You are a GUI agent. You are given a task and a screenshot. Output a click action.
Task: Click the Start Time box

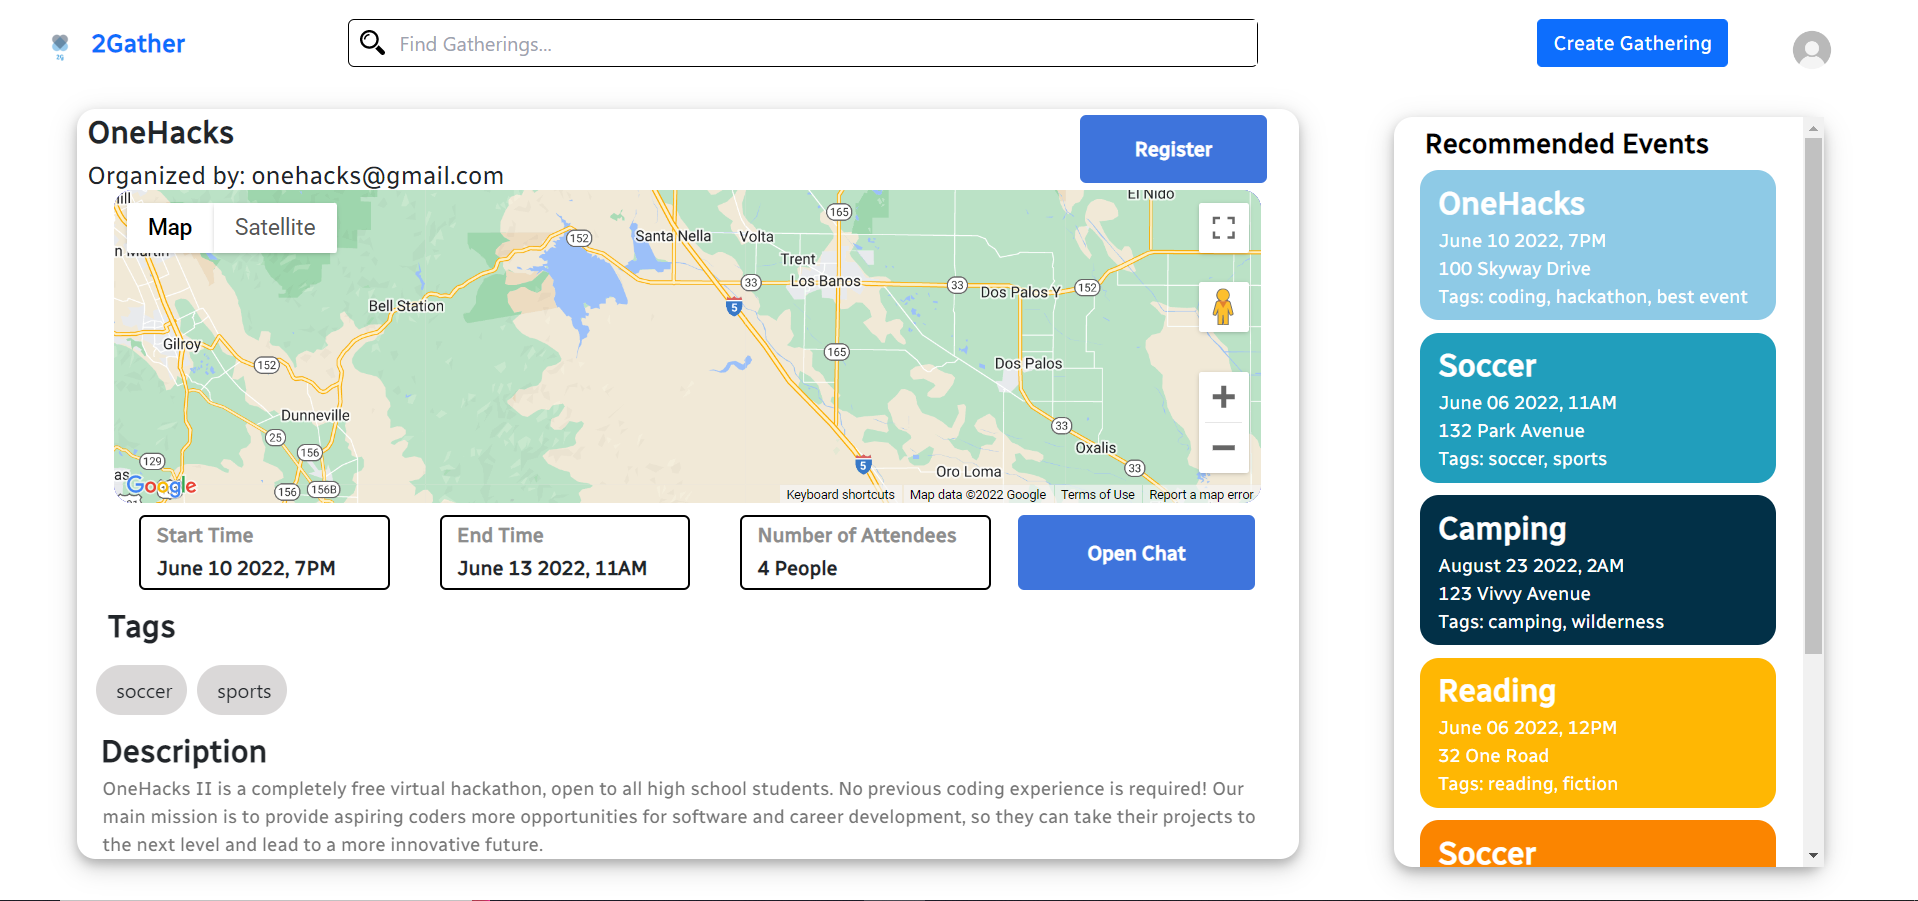coord(264,552)
